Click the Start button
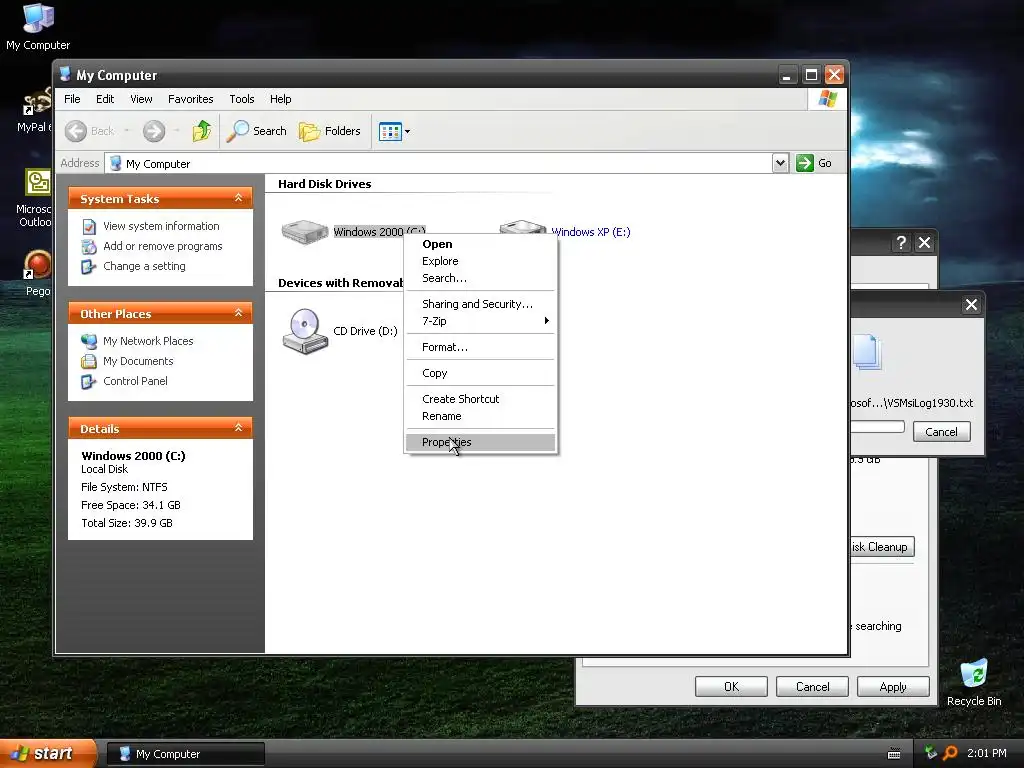 tap(46, 754)
